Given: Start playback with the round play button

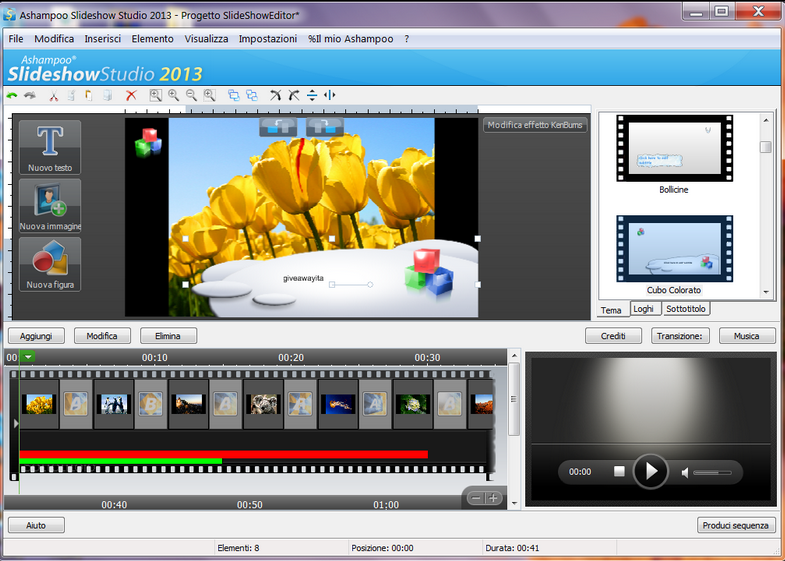Looking at the screenshot, I should tap(650, 471).
